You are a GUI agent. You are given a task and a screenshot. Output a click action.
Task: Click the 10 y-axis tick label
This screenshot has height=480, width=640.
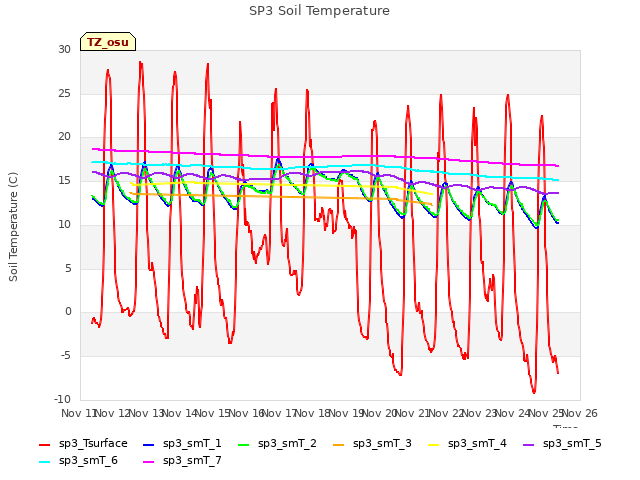64,224
